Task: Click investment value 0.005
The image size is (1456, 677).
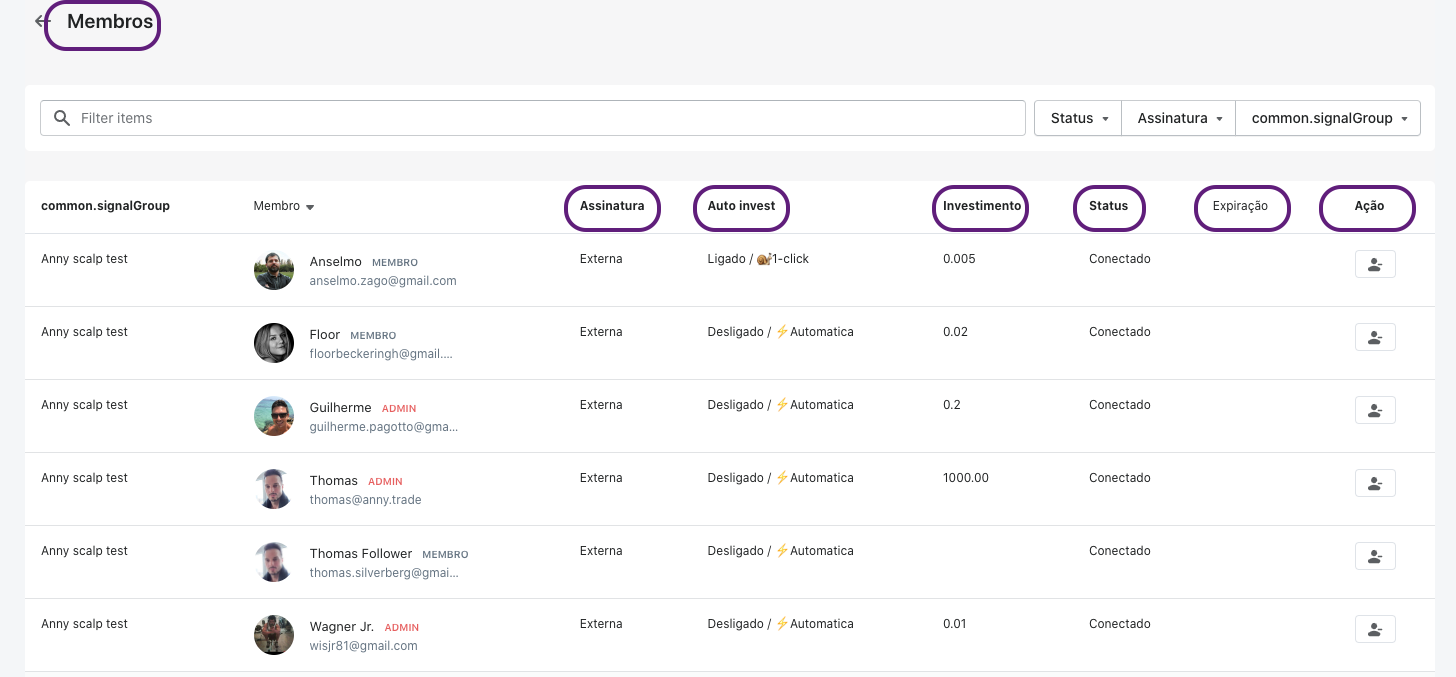Action: pos(959,259)
